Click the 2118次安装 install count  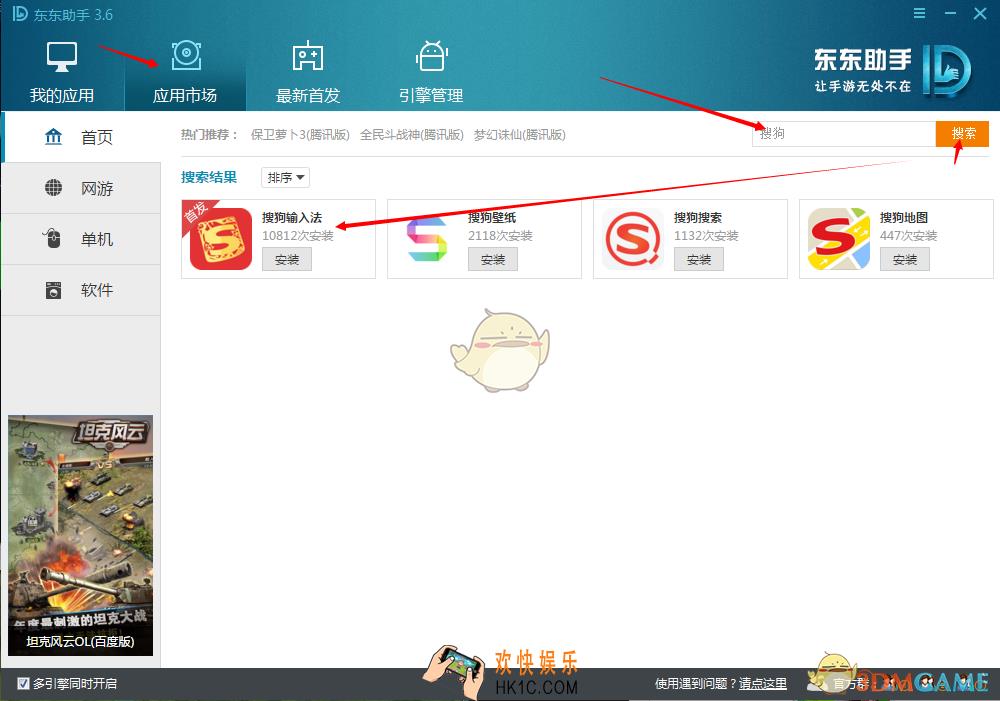(x=501, y=235)
